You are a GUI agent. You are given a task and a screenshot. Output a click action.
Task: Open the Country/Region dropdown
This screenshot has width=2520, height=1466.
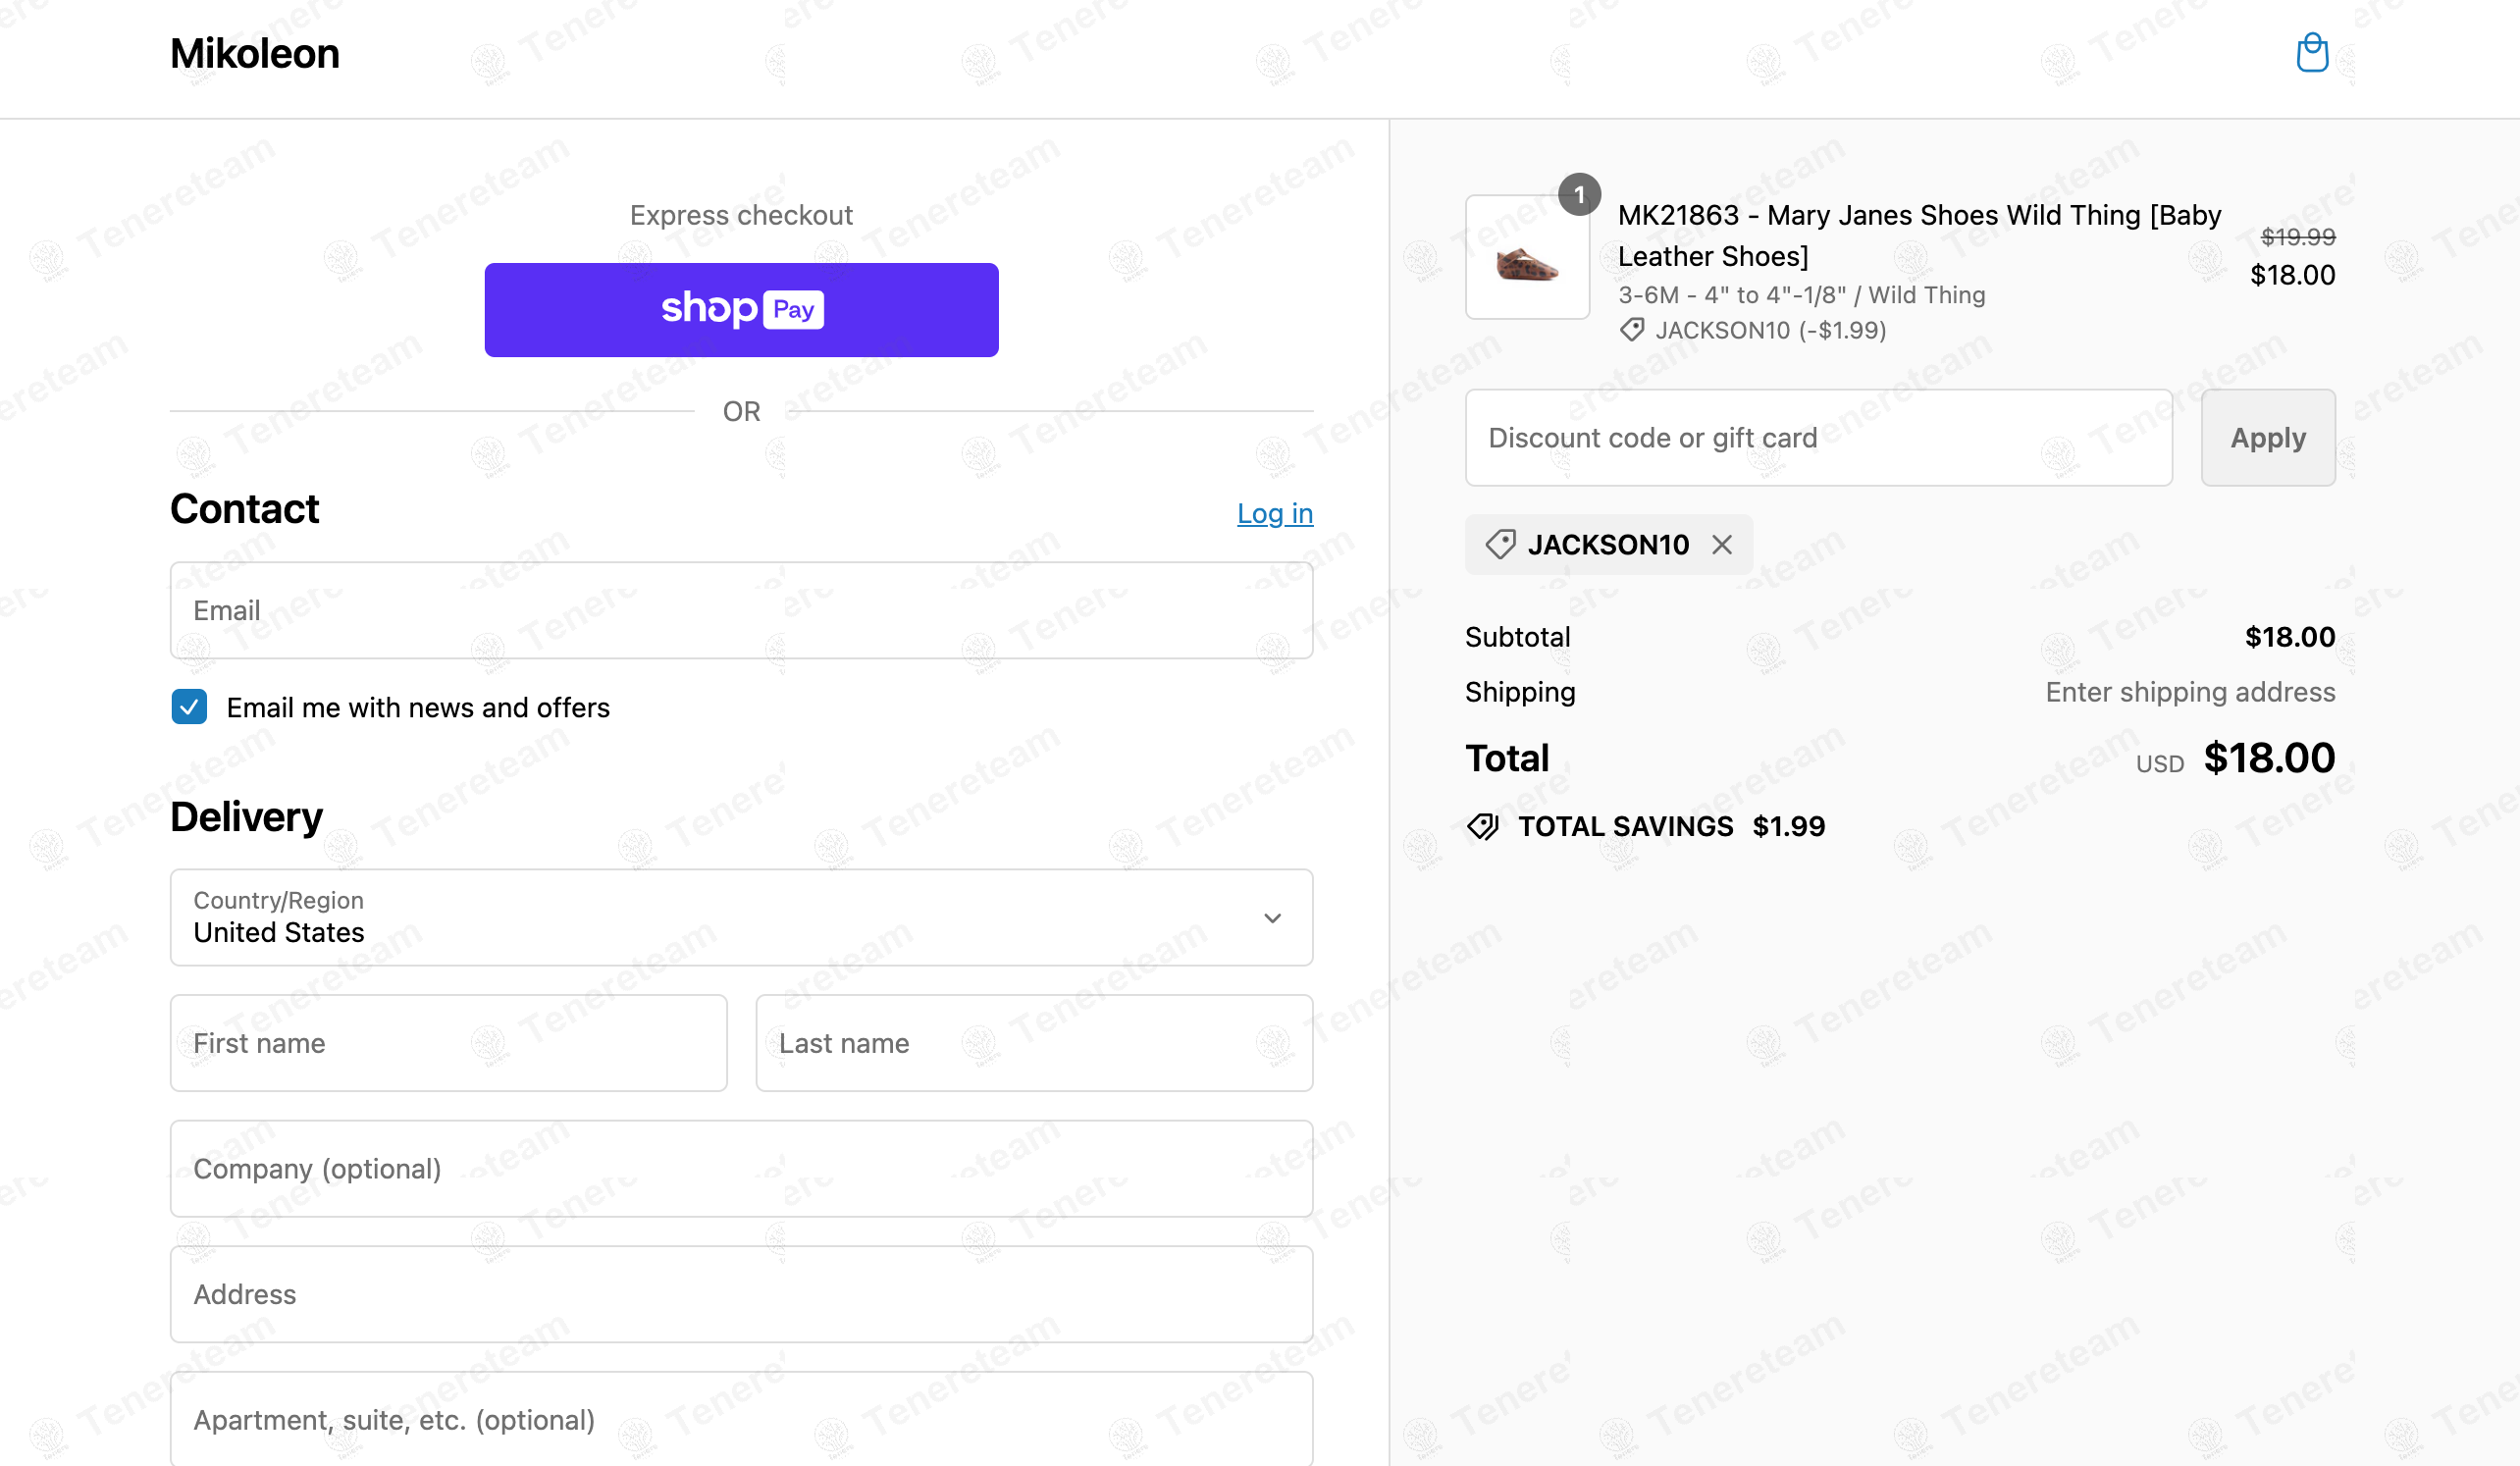click(741, 917)
